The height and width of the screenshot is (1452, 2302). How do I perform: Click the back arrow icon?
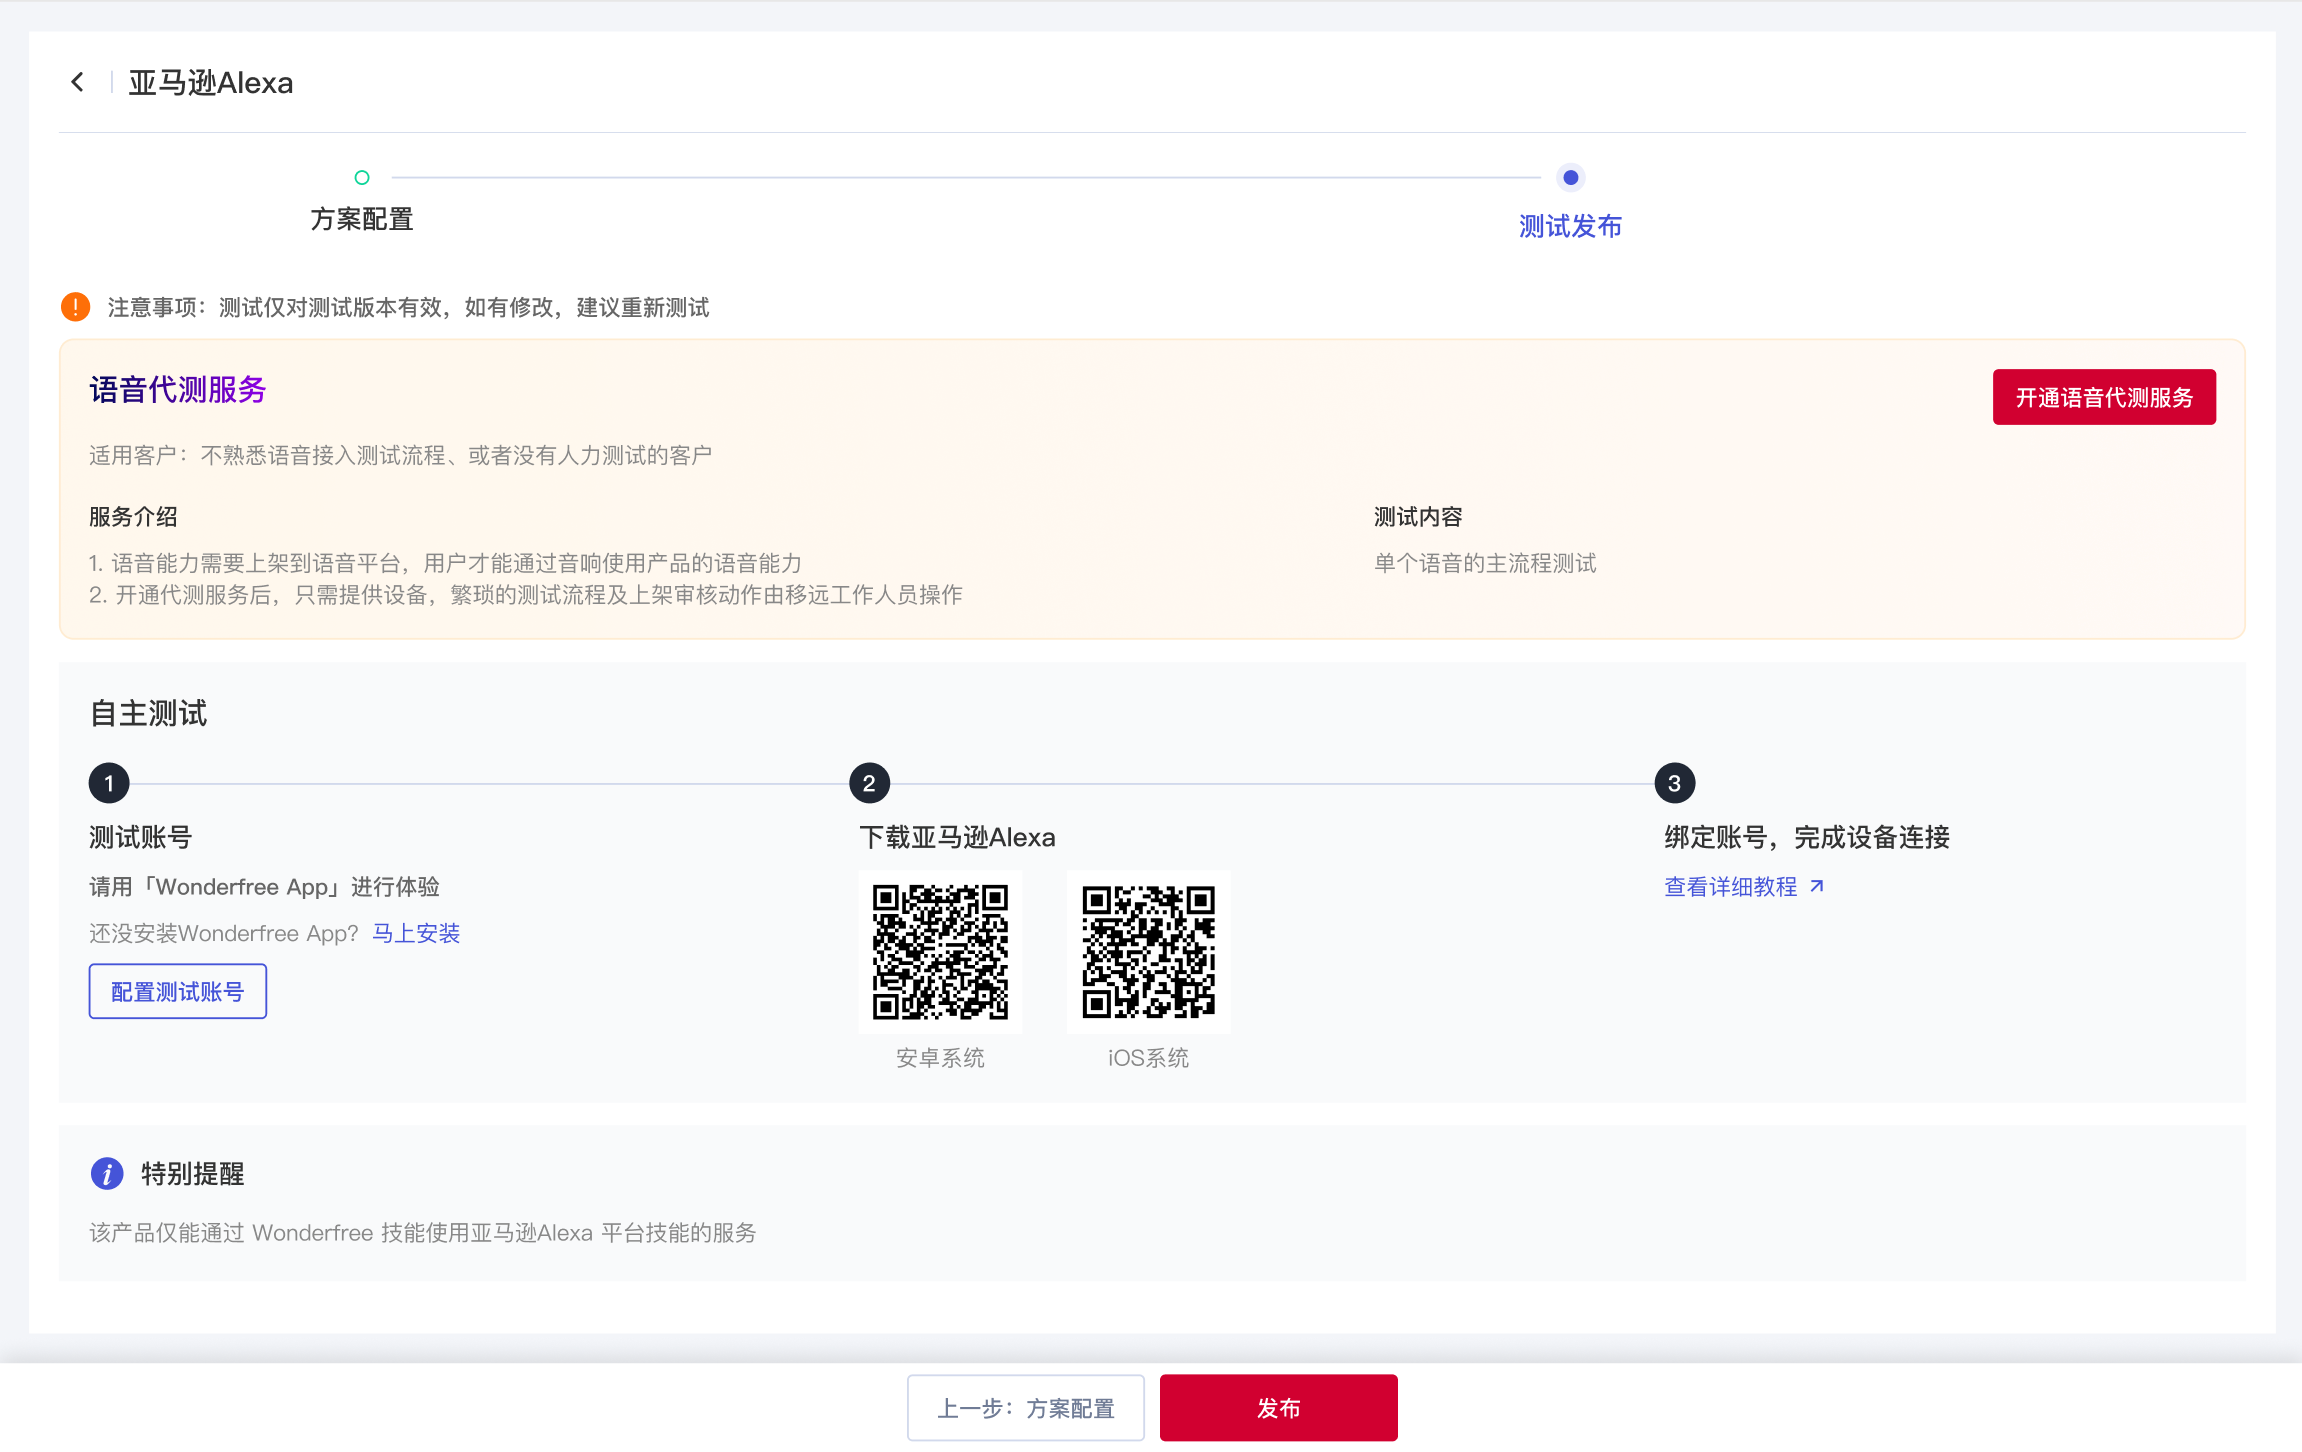[x=77, y=82]
